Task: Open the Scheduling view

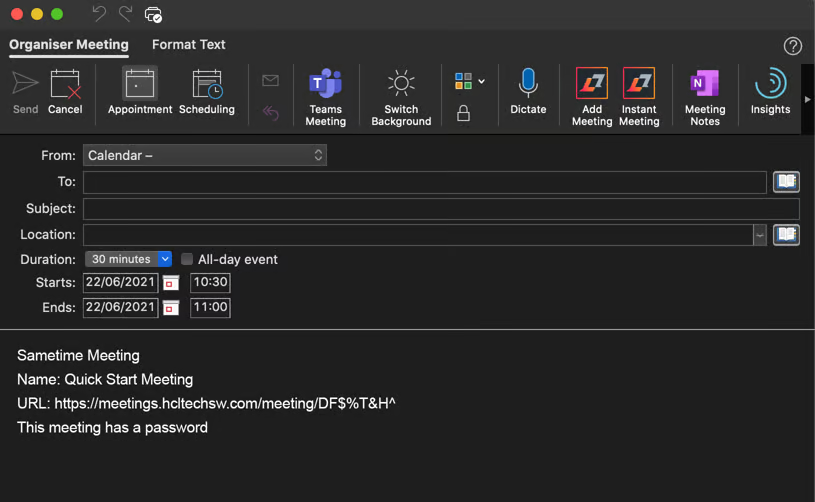Action: point(207,92)
